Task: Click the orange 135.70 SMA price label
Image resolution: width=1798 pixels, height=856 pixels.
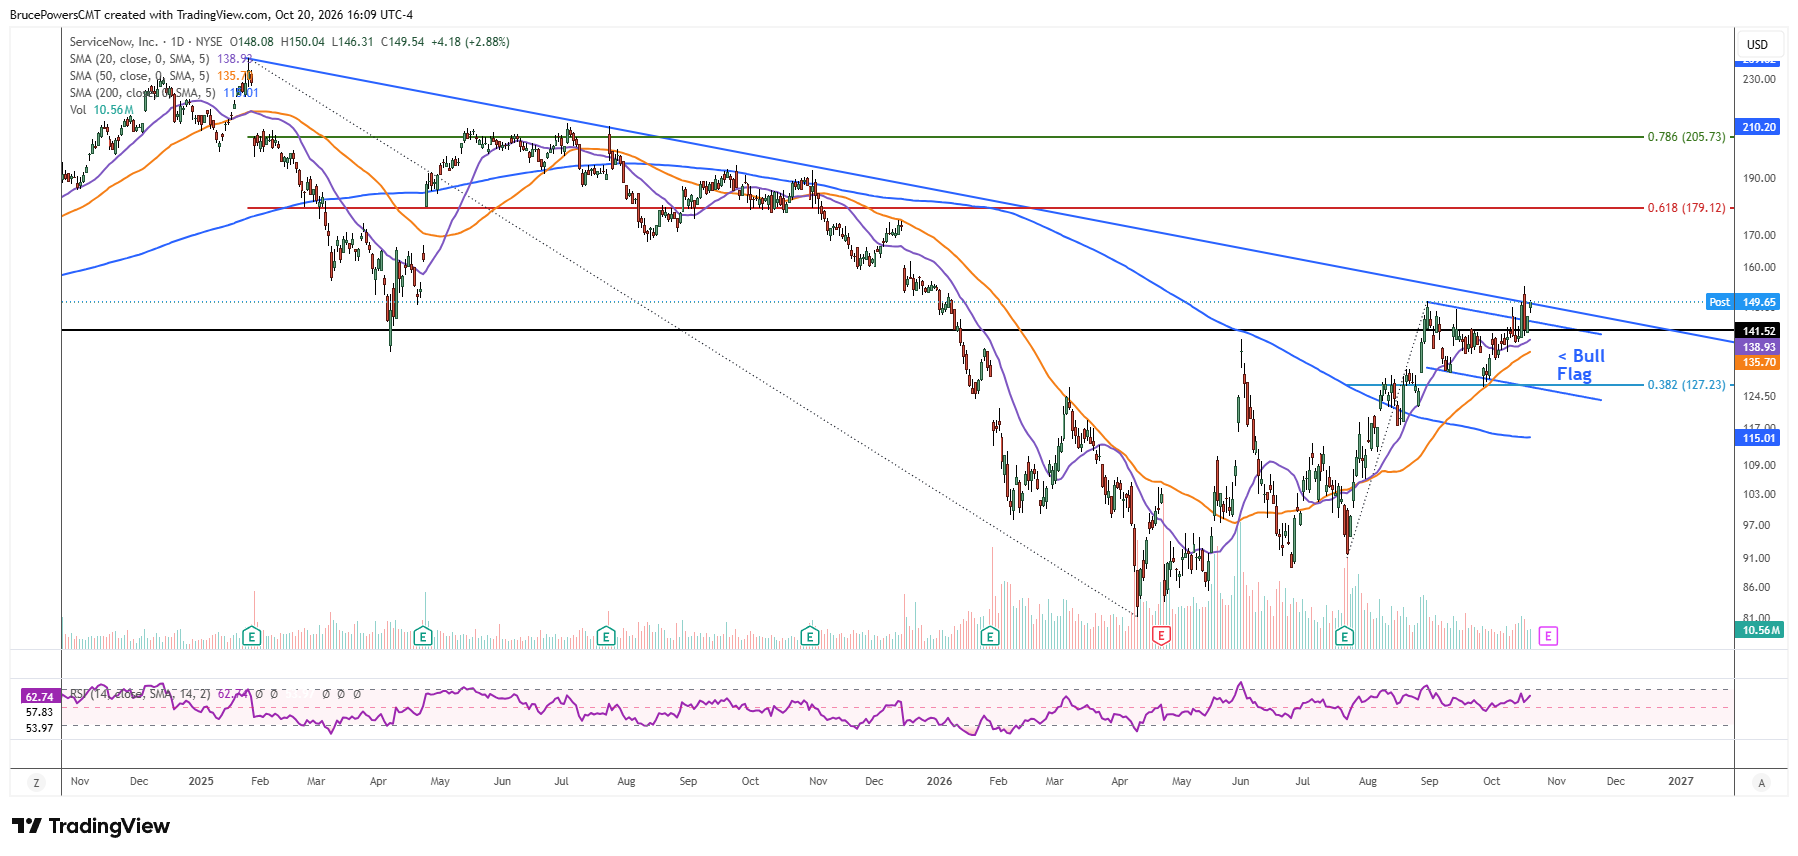Action: coord(1758,362)
